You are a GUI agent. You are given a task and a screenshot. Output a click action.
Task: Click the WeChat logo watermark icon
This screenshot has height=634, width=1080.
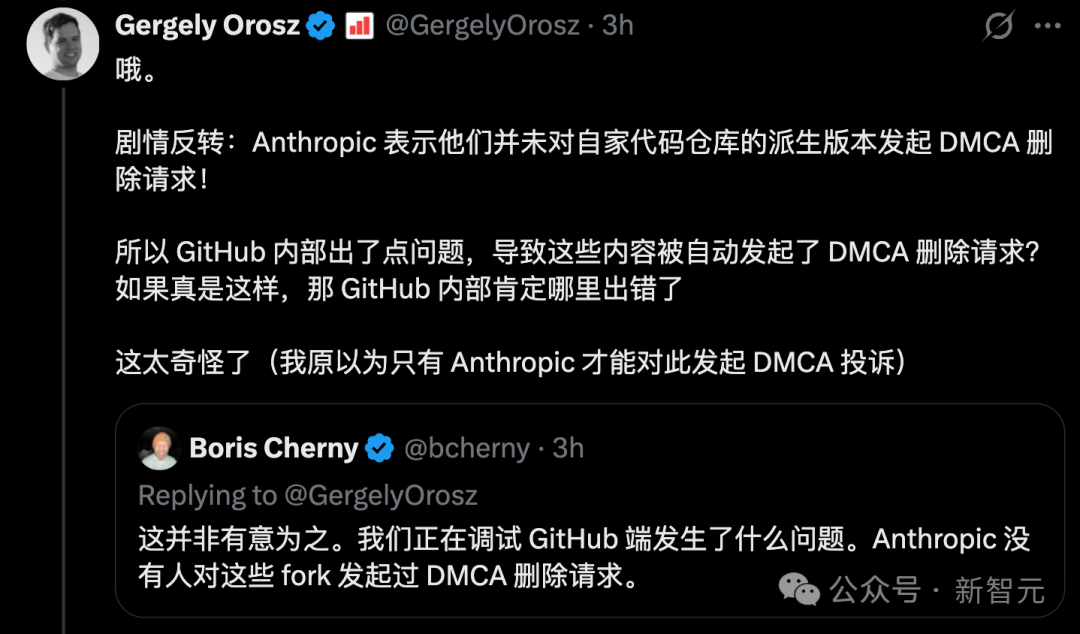[800, 589]
